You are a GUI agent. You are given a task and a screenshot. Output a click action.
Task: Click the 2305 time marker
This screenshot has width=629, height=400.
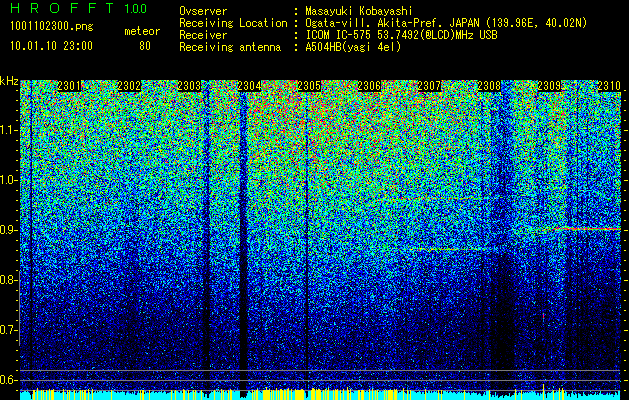point(309,86)
